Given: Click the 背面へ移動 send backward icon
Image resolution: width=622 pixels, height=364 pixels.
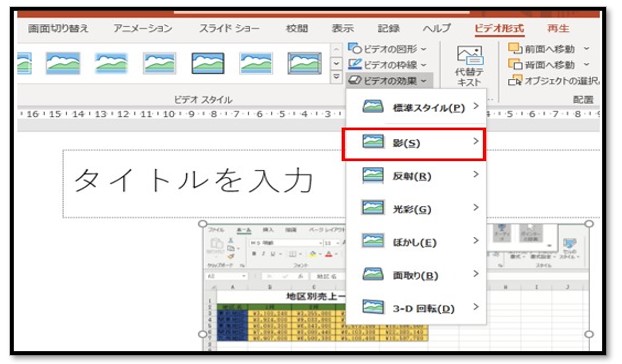Looking at the screenshot, I should tap(515, 64).
